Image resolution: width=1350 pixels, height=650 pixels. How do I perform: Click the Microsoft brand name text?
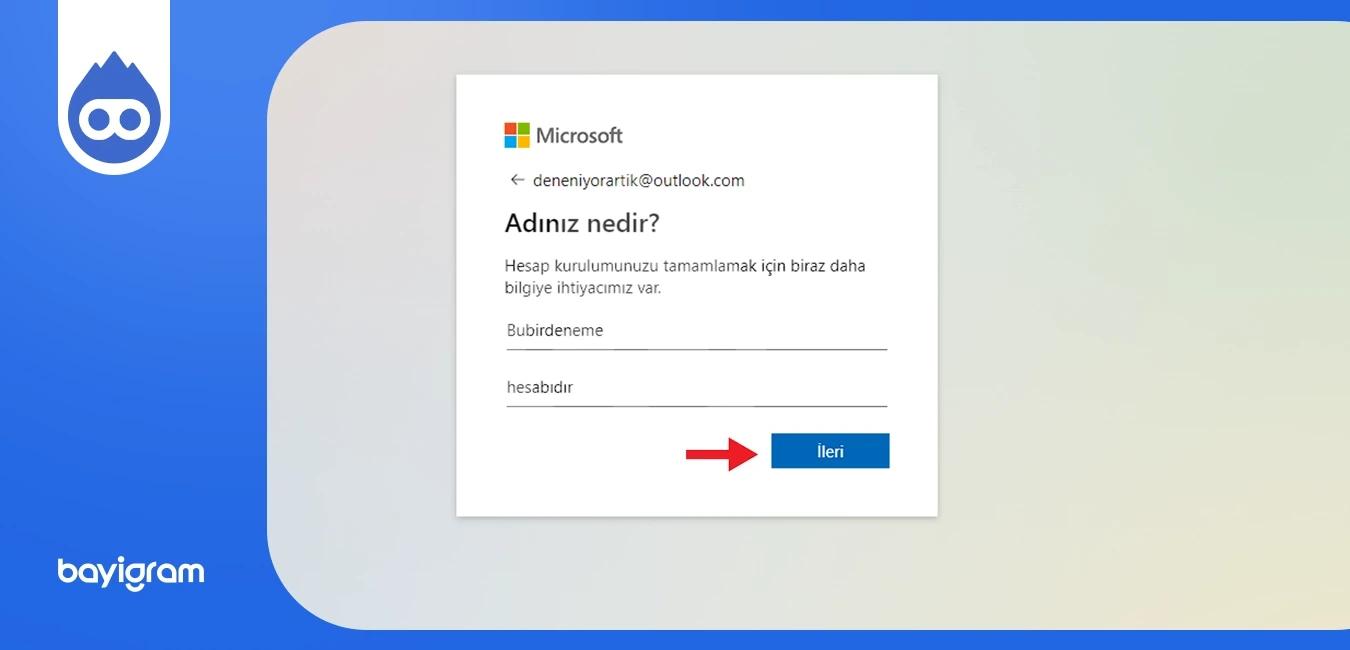click(x=579, y=135)
